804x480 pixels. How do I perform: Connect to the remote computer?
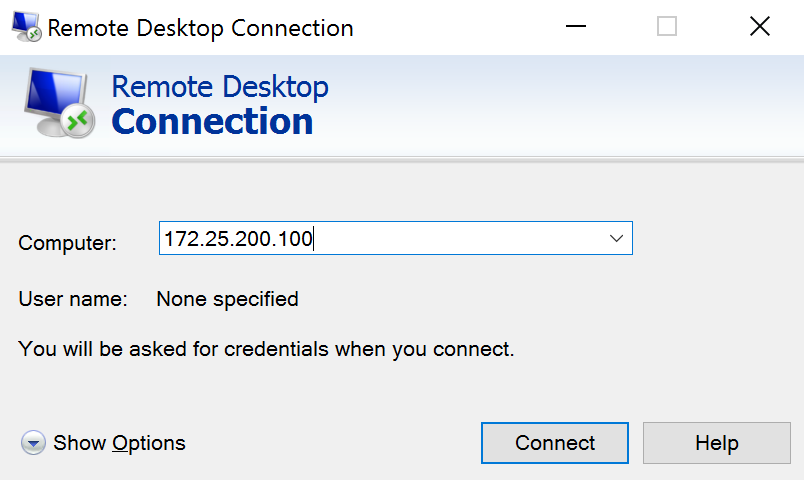pos(555,443)
